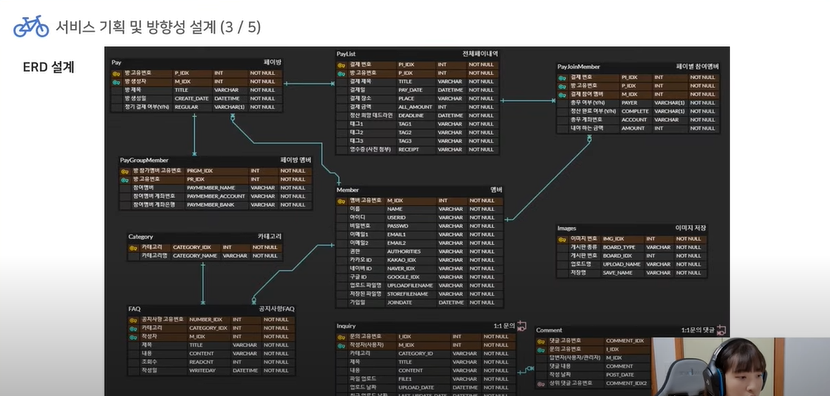
Task: Select FAQ CATEGORY_IDX foreign key icon
Action: pos(133,328)
